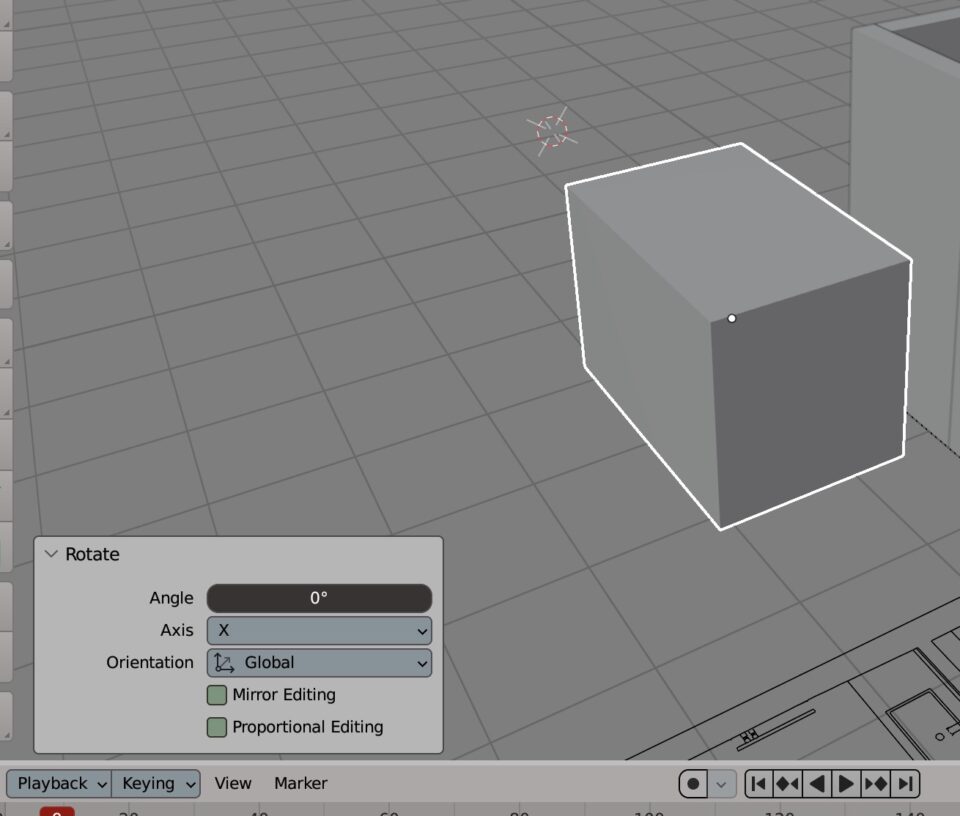Open the Orientation dropdown set to Global
960x816 pixels.
coord(319,663)
